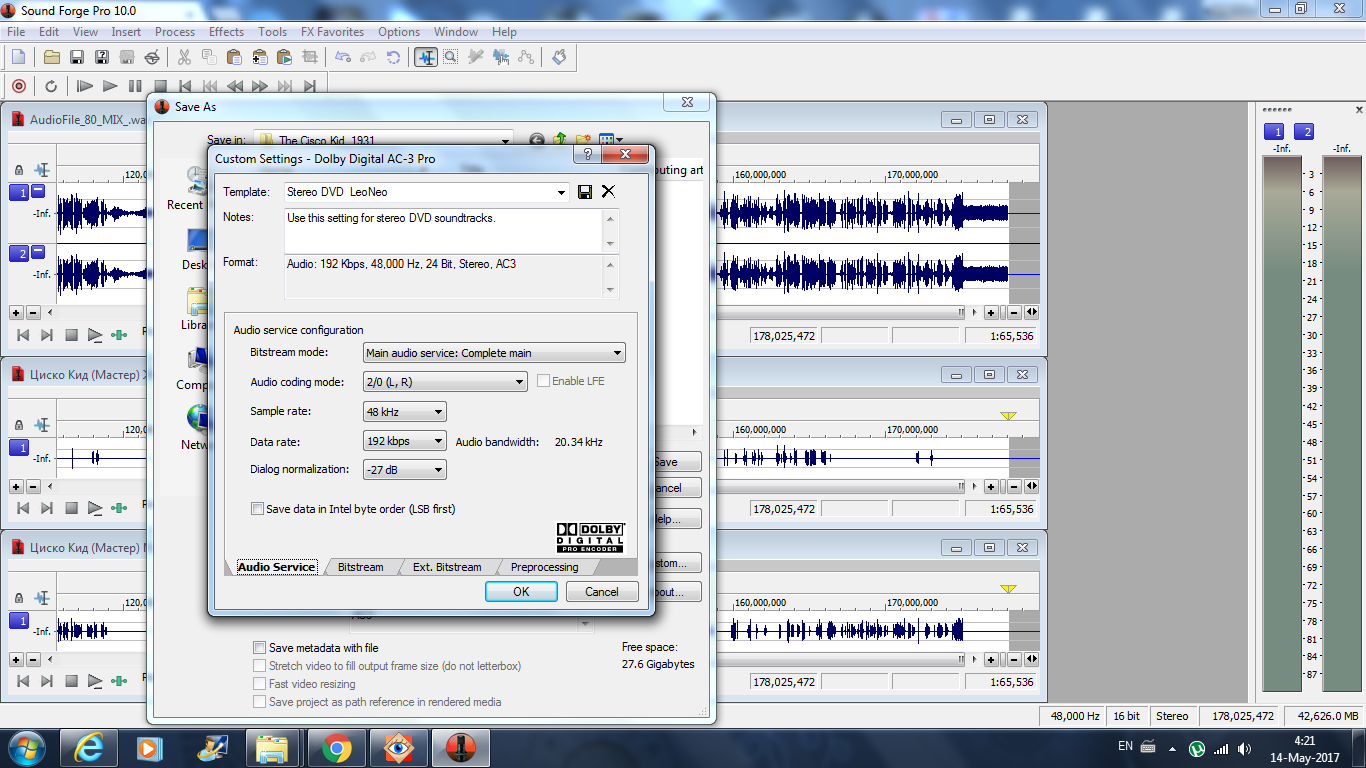Select the Edit tool in toolbar
This screenshot has height=768, width=1366.
426,57
